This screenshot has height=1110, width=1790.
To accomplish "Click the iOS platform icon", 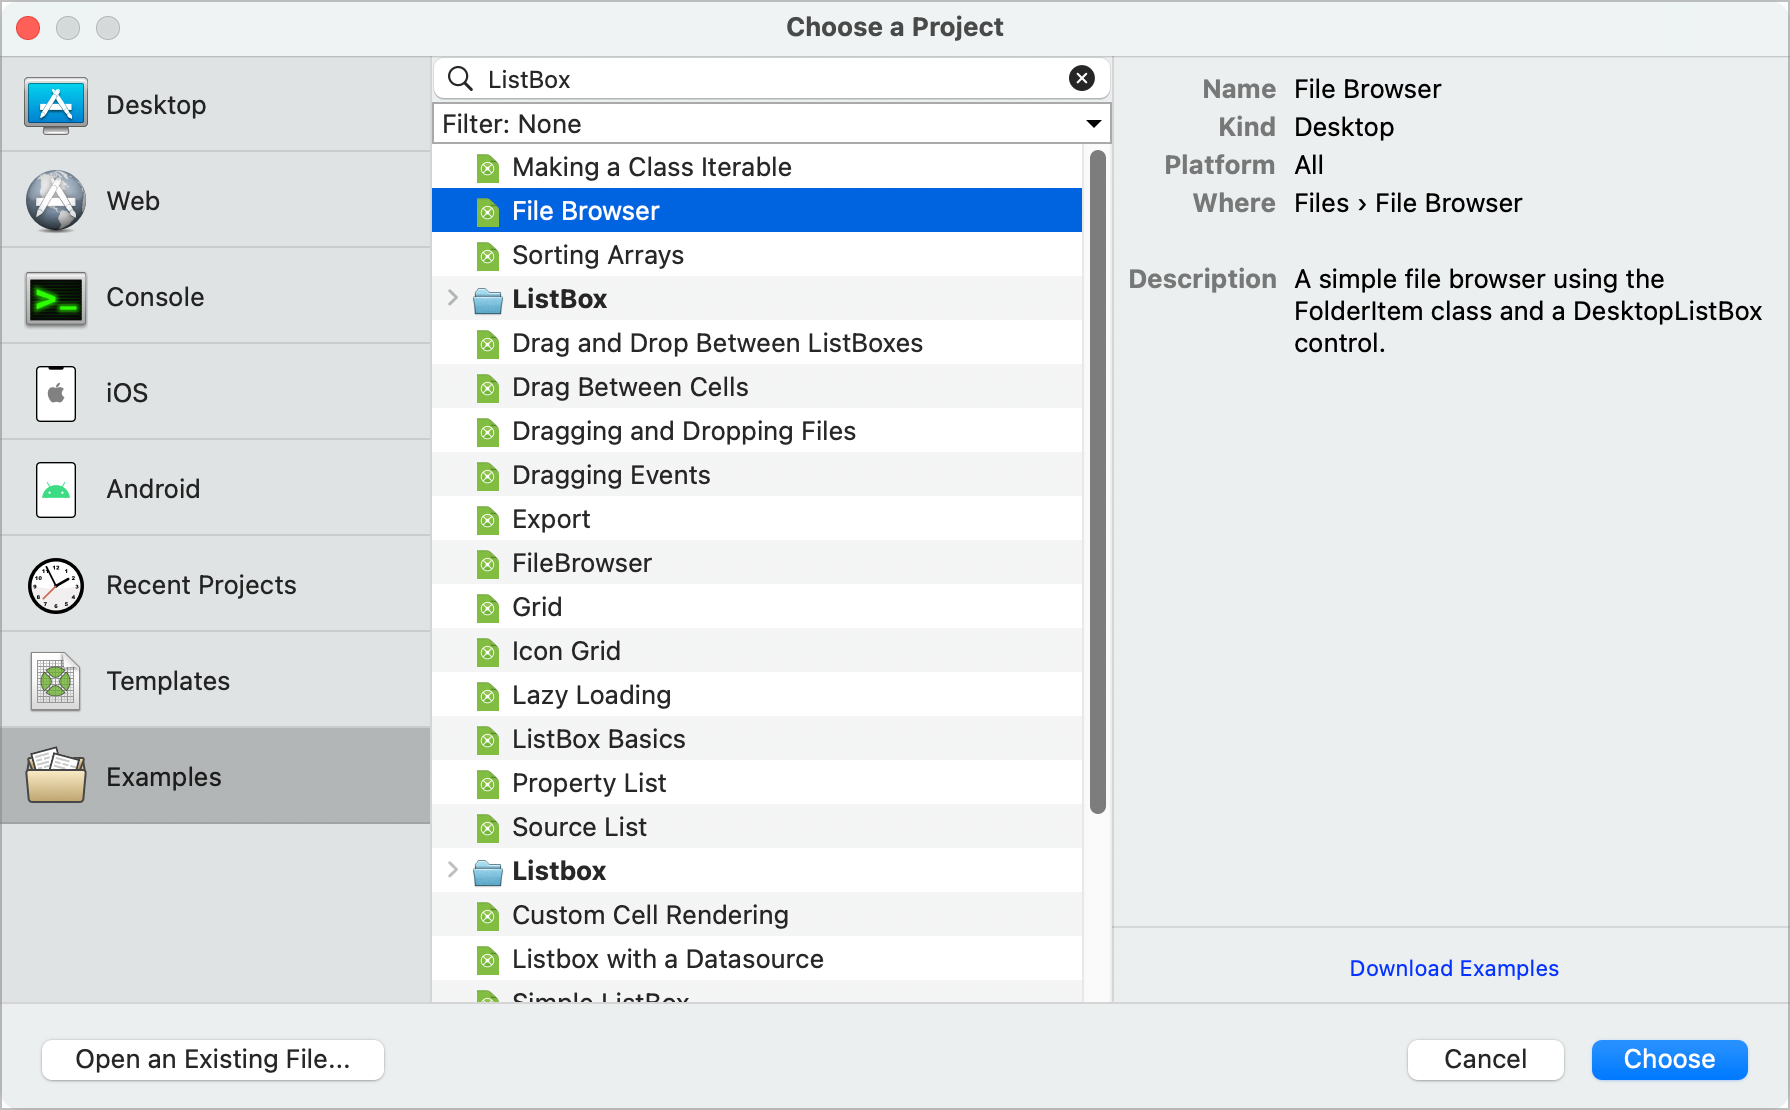I will pos(56,392).
